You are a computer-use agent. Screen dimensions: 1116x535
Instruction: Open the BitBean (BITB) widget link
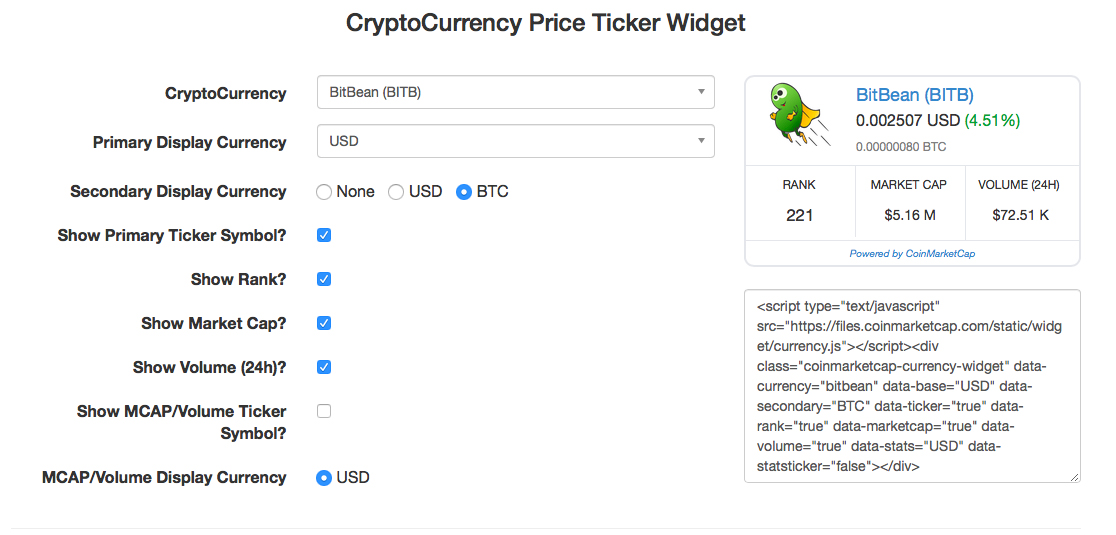(x=914, y=96)
